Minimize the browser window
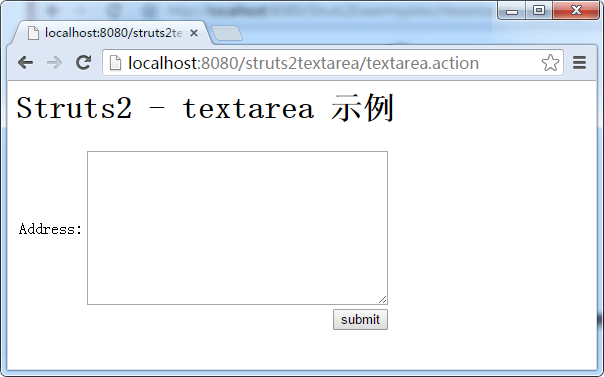Viewport: 604px width, 377px height. click(x=512, y=10)
